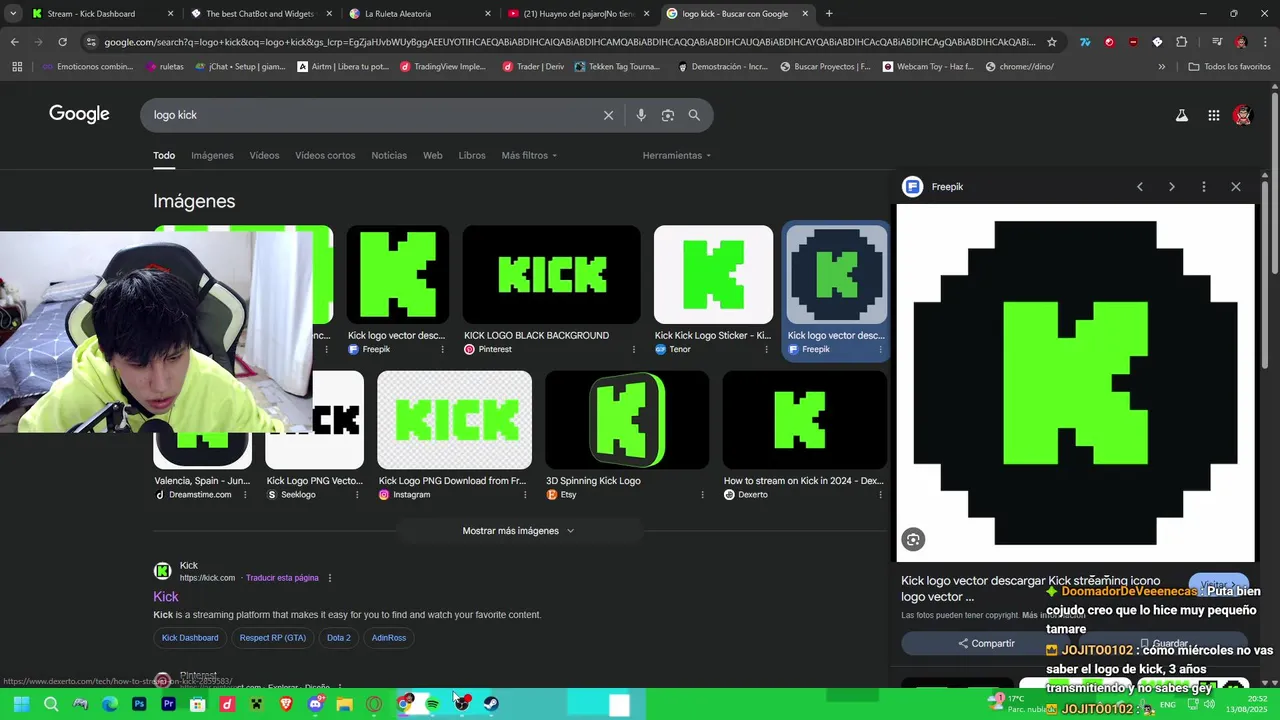Open Spotify from the taskbar
Image resolution: width=1280 pixels, height=720 pixels.
tap(432, 704)
